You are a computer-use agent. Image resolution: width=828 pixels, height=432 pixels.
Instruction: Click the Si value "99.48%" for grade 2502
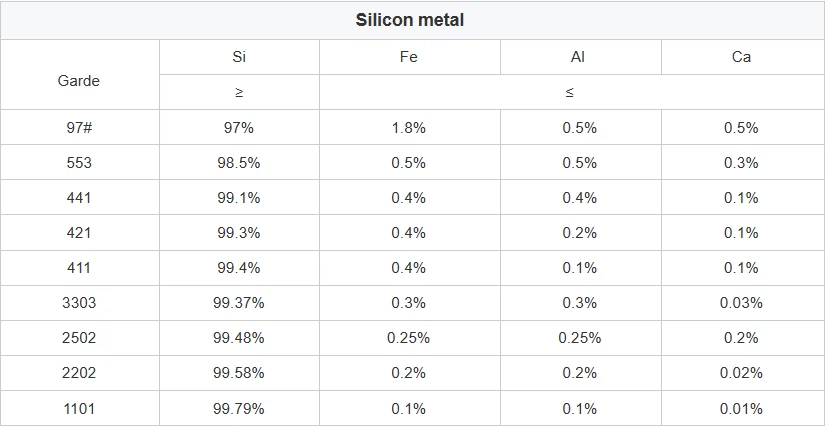point(239,338)
